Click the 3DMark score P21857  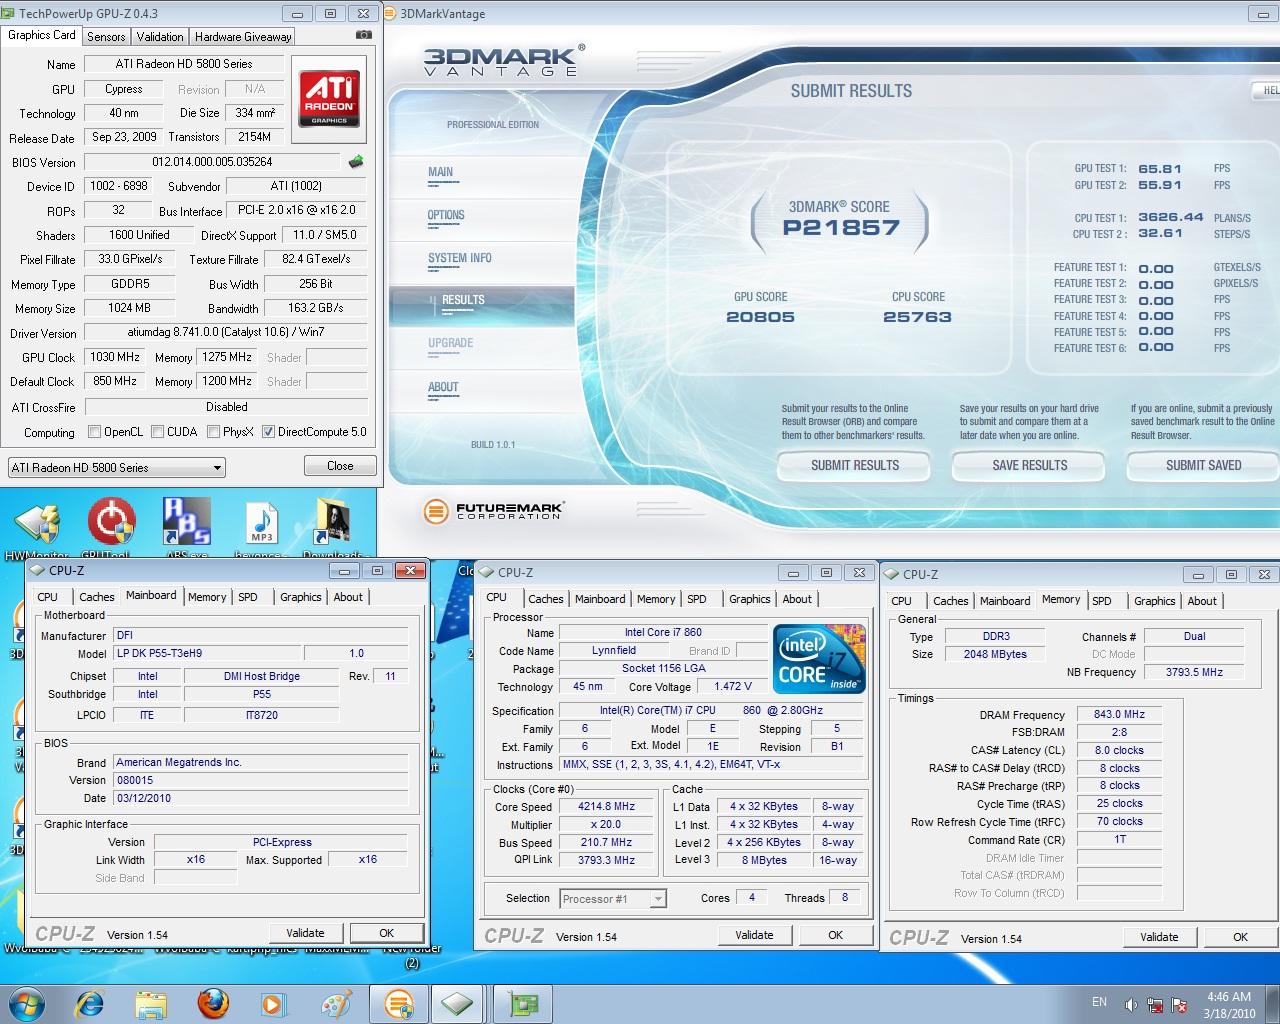coord(841,227)
